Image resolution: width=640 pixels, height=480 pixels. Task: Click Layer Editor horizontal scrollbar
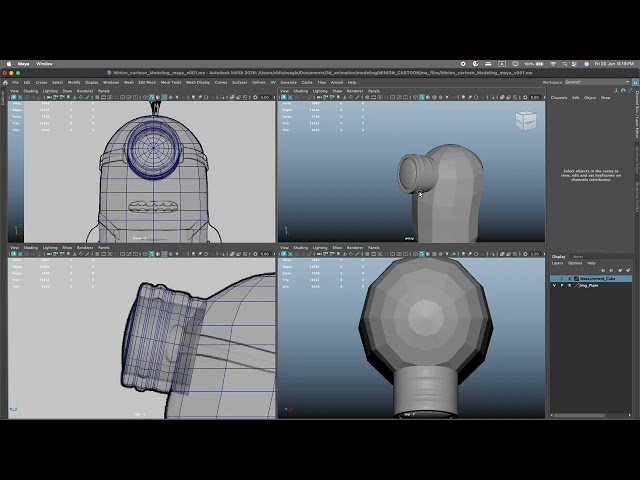[x=579, y=415]
